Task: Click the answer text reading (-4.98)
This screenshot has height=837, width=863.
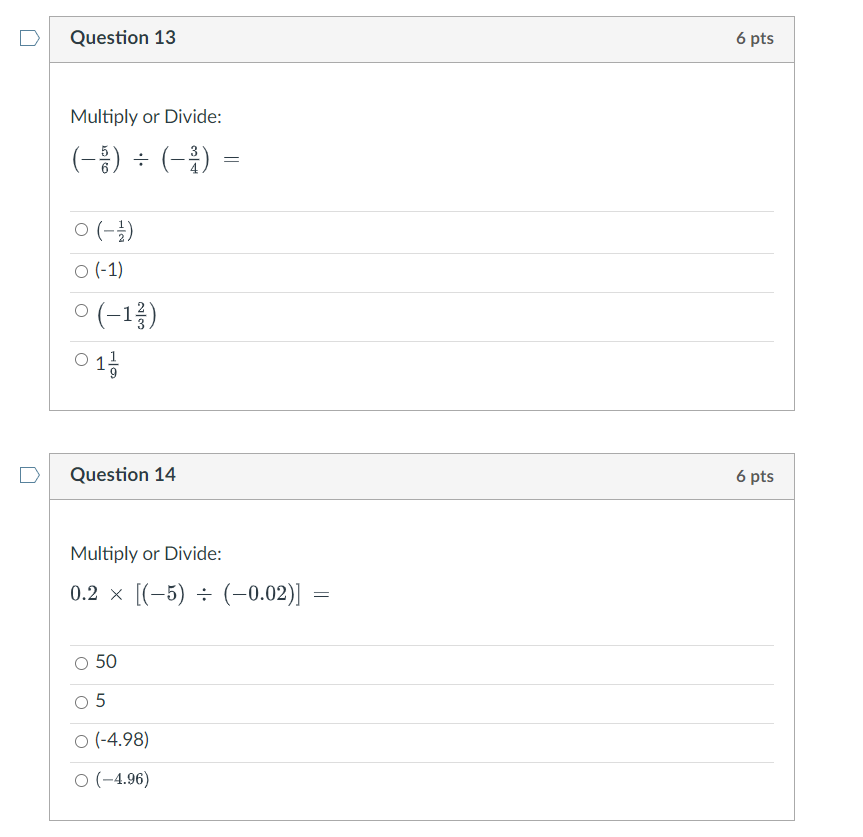Action: point(121,740)
